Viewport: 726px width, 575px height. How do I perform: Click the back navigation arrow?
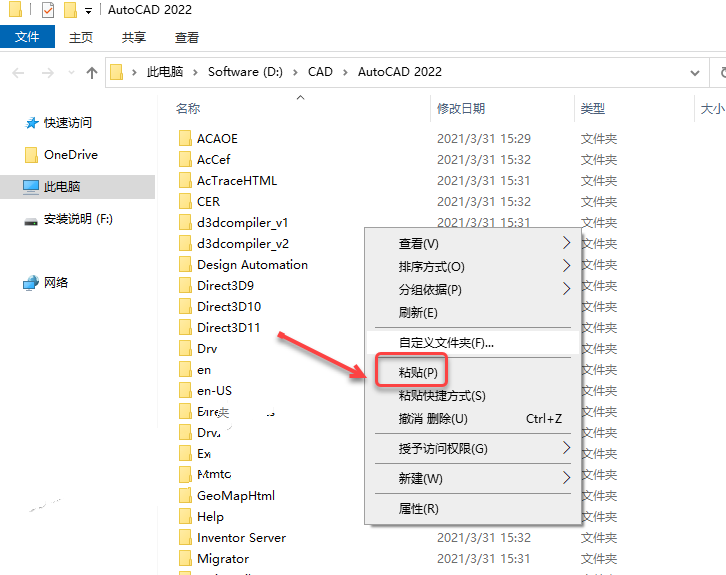18,73
